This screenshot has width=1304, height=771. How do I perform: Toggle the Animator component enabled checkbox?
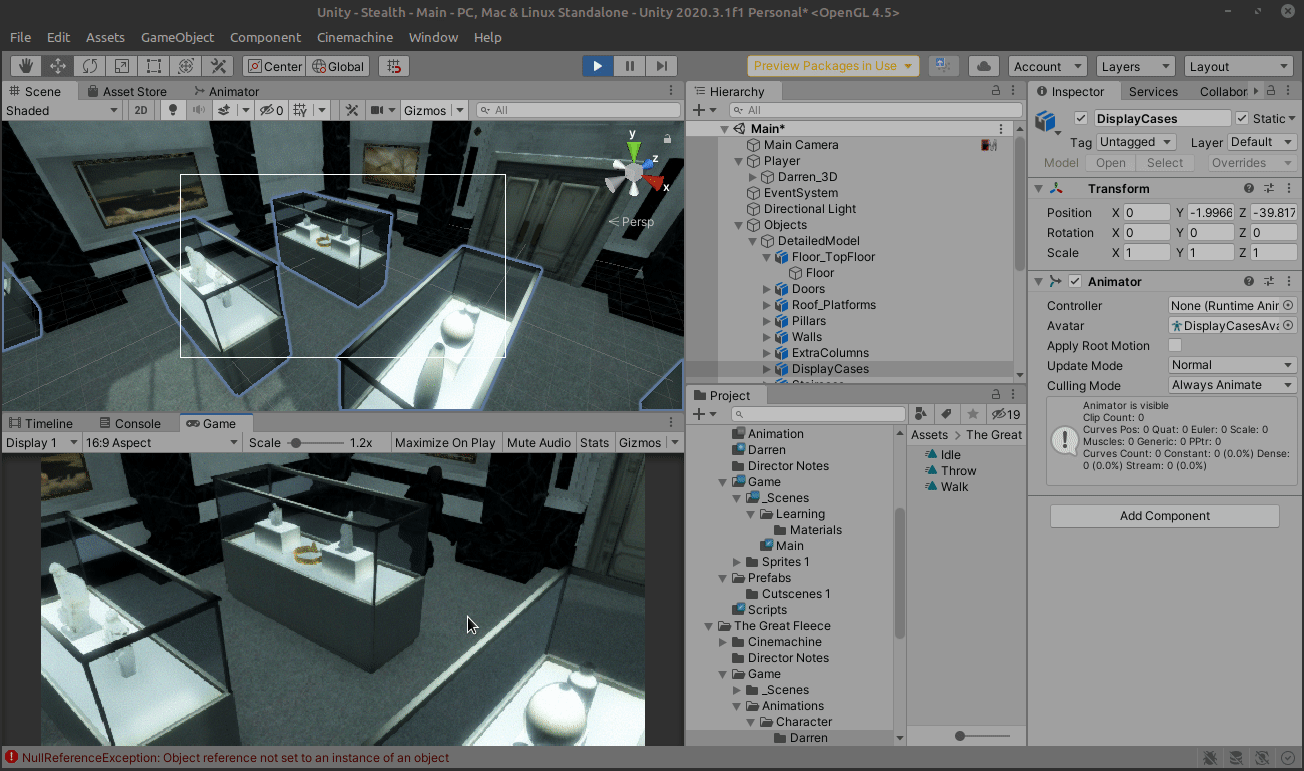click(x=1075, y=281)
